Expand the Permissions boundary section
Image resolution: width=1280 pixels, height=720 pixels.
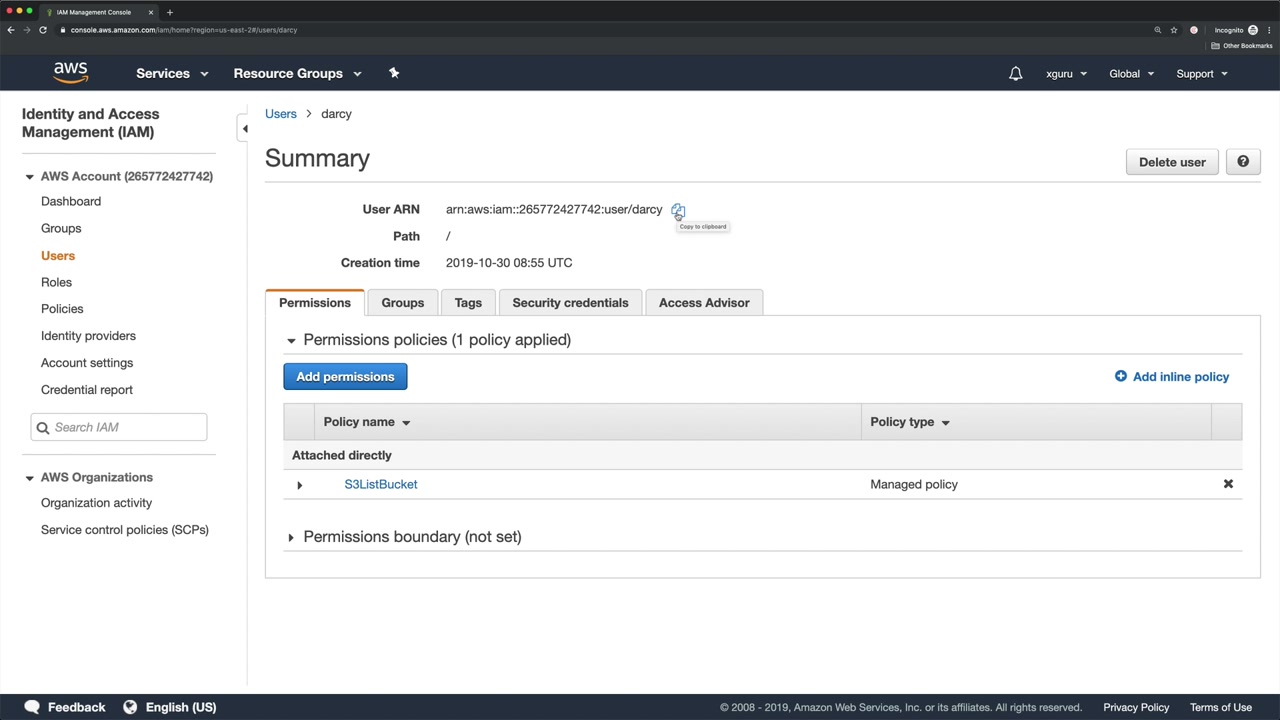[x=291, y=537]
